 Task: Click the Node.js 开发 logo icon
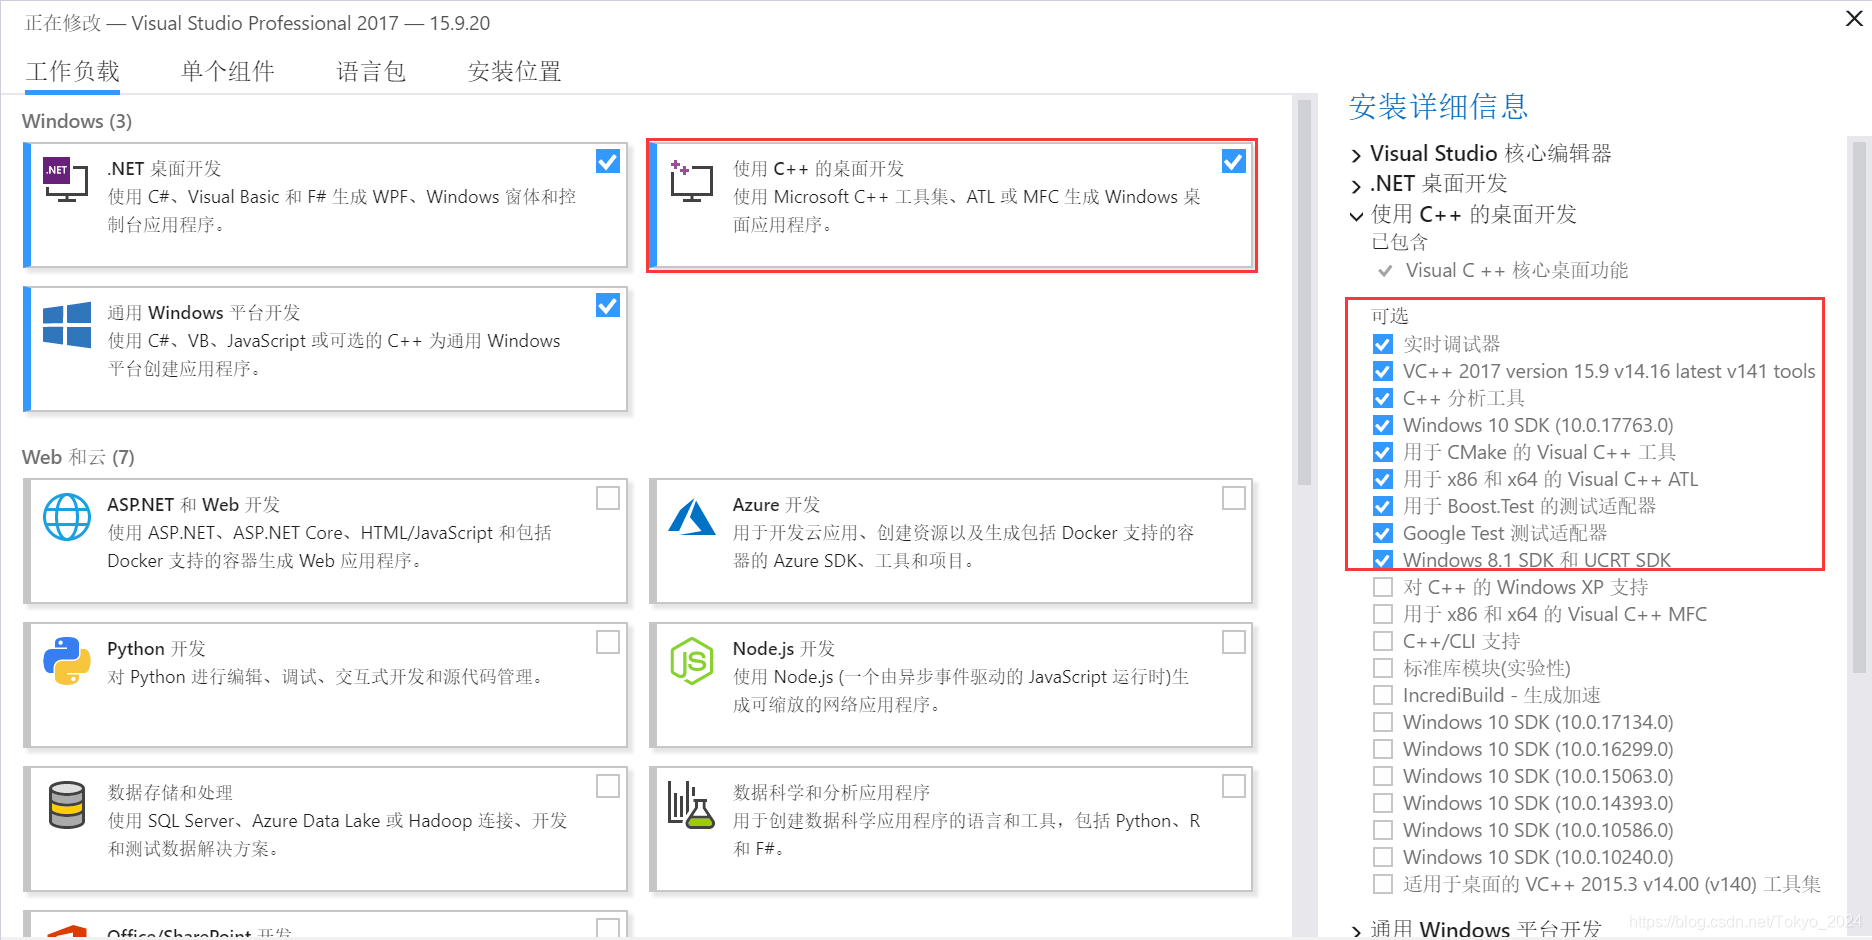coord(692,661)
